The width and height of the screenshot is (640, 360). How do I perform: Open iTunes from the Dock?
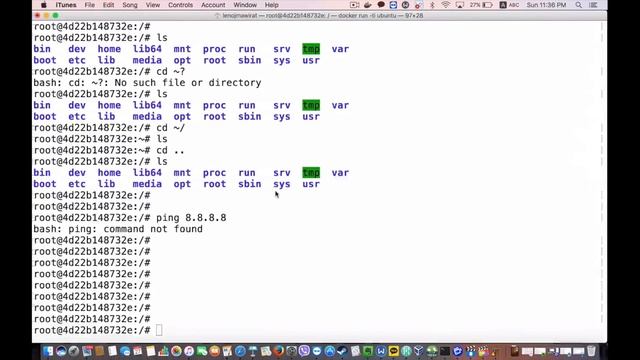click(189, 351)
